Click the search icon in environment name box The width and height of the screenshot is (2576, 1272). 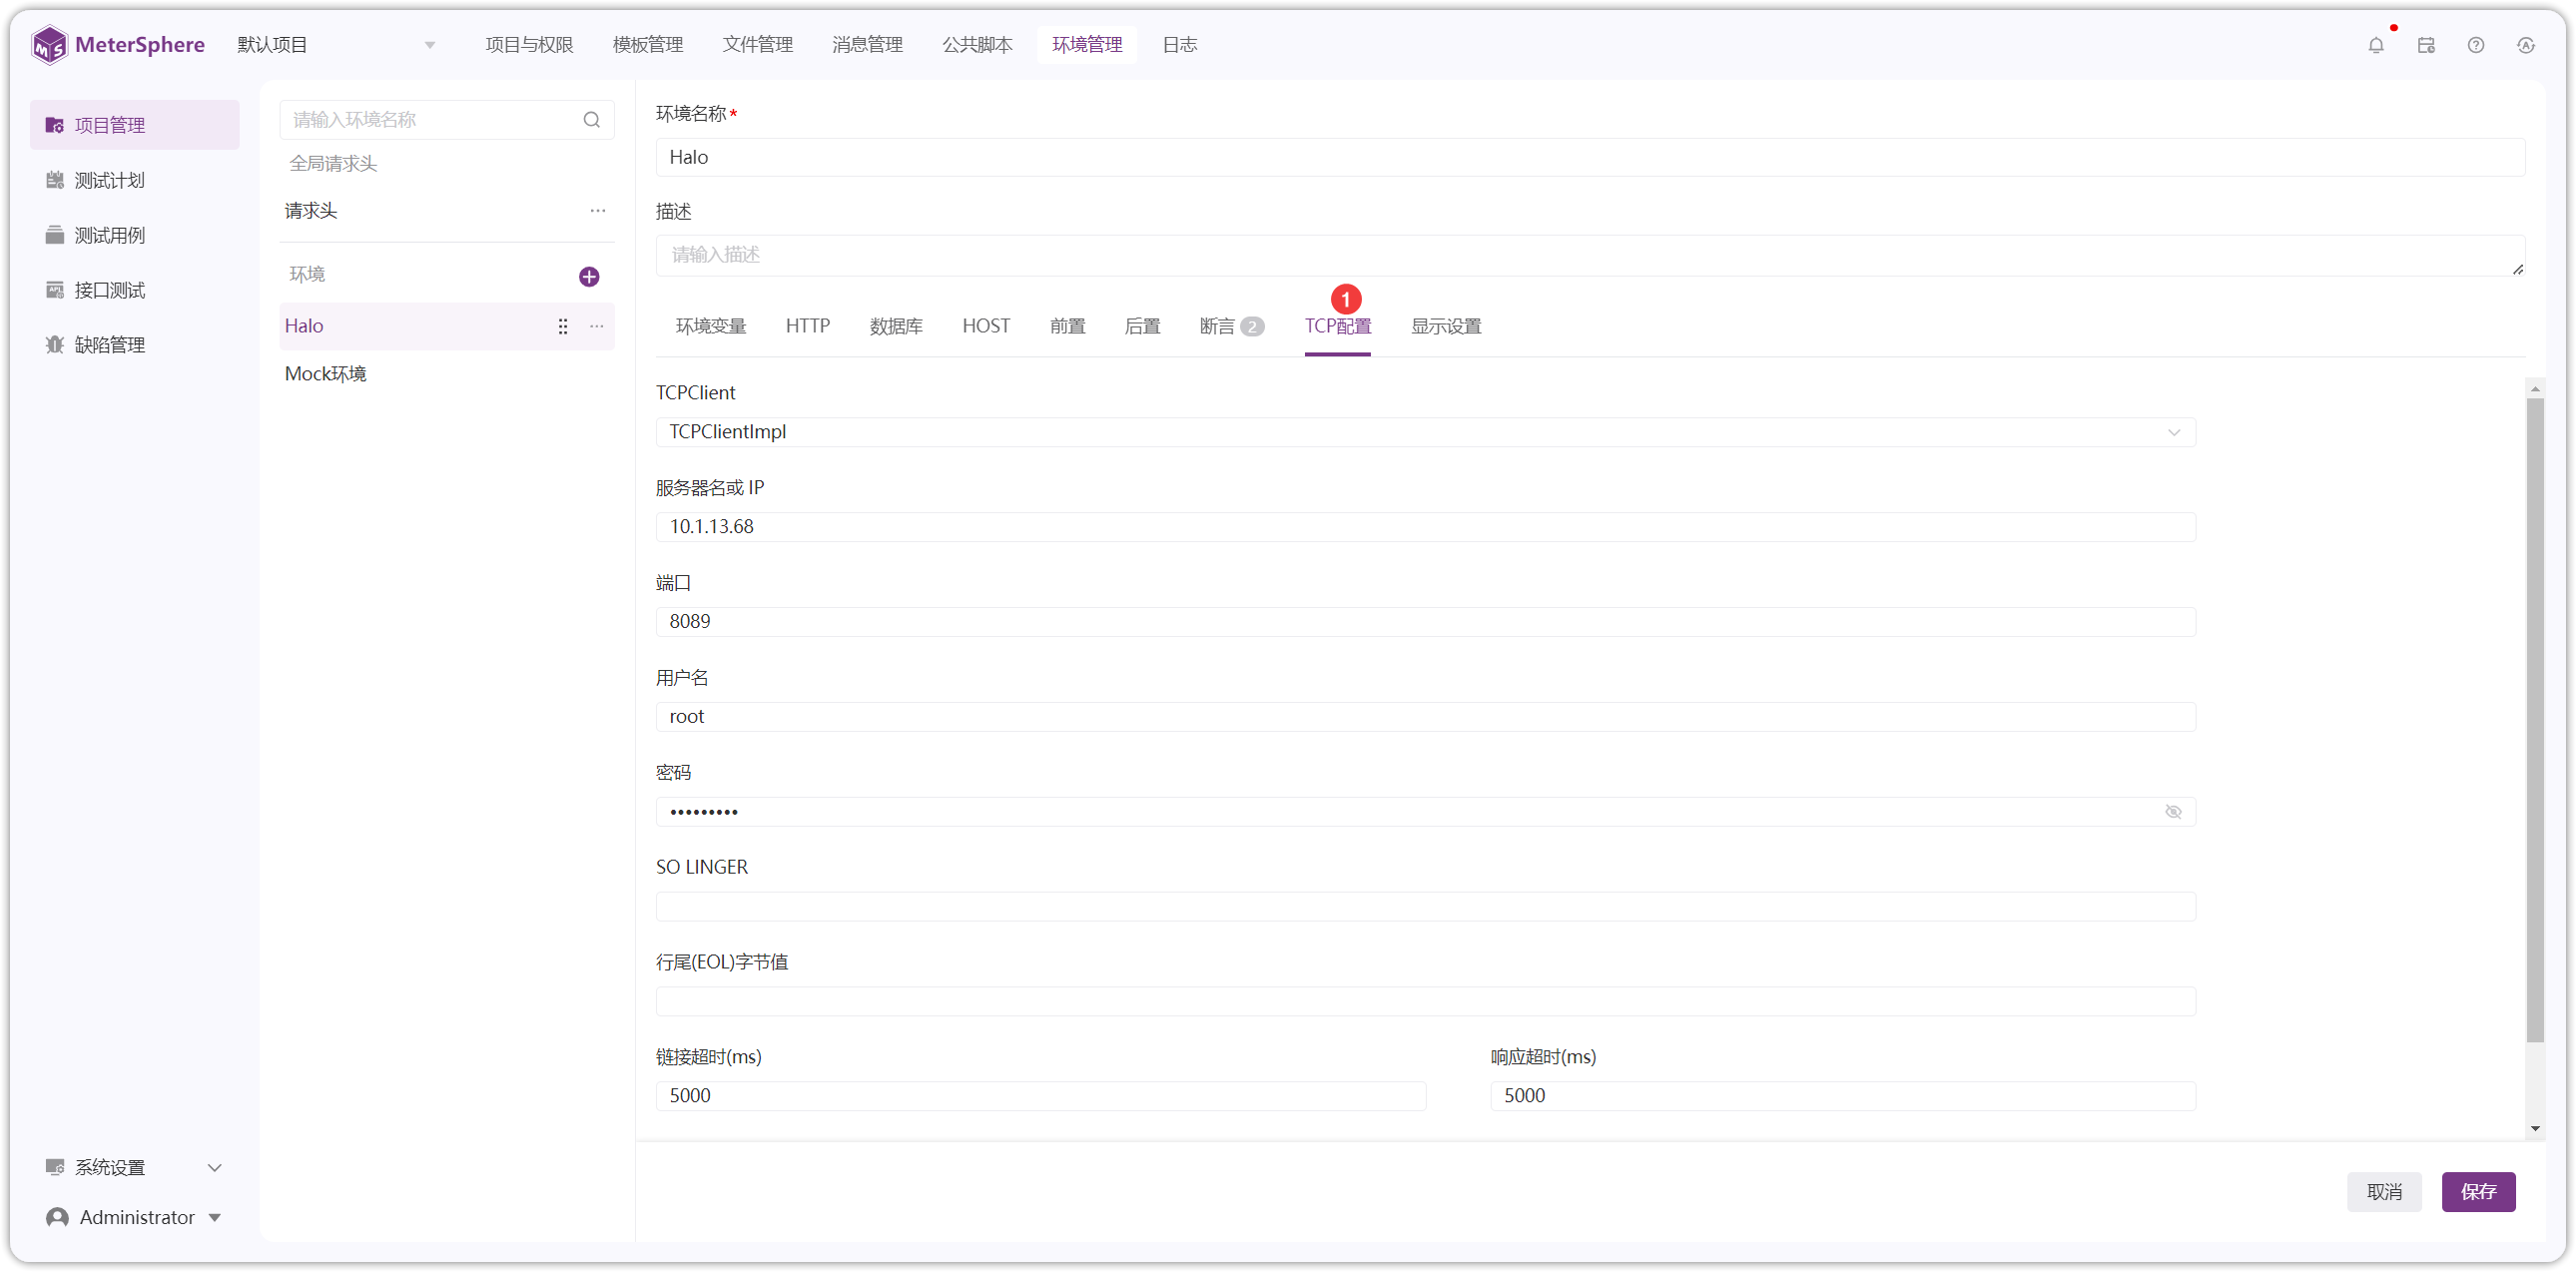[592, 120]
